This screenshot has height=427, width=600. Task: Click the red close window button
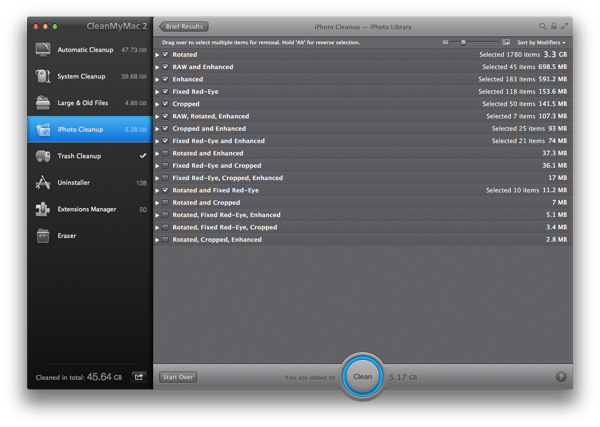(36, 26)
